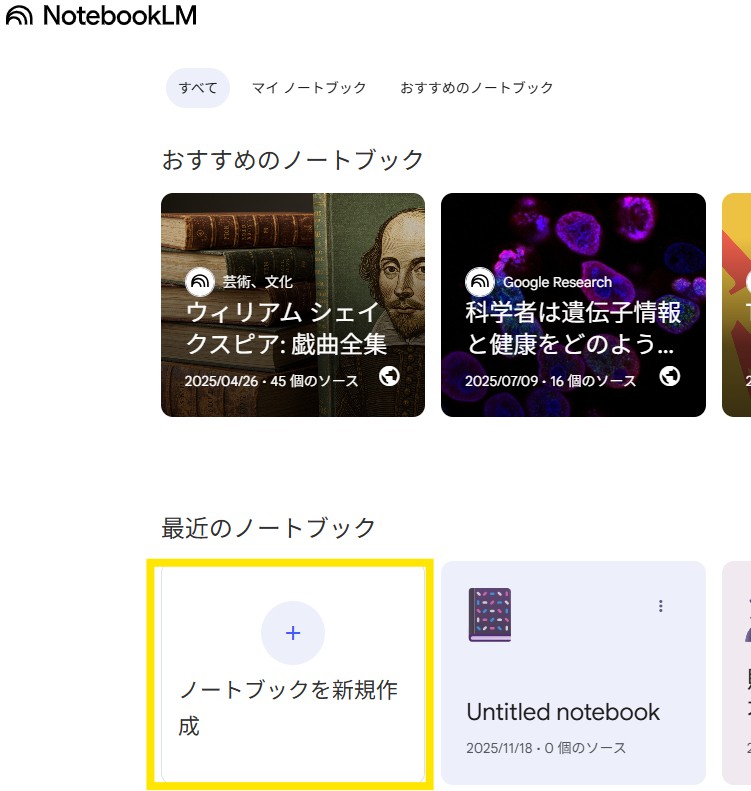The image size is (751, 791).
Task: Click the logo icon beside Google Research
Action: 480,282
